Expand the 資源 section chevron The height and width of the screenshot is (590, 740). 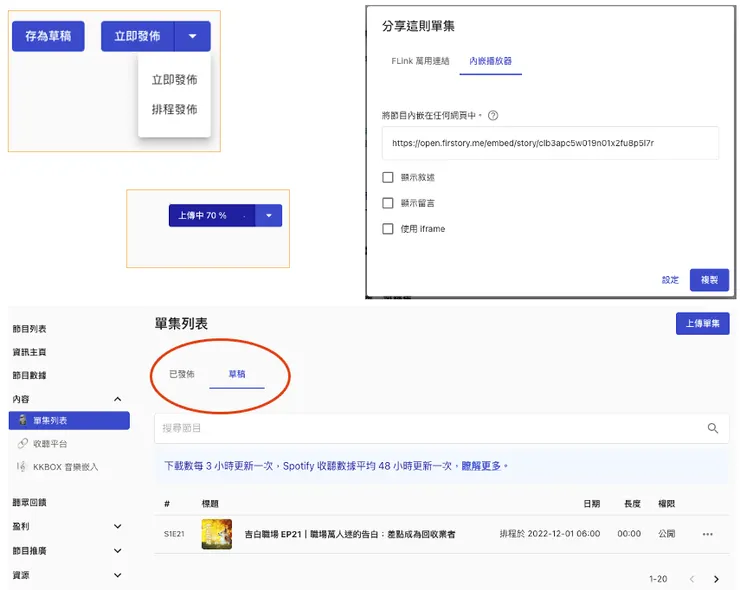click(x=118, y=575)
